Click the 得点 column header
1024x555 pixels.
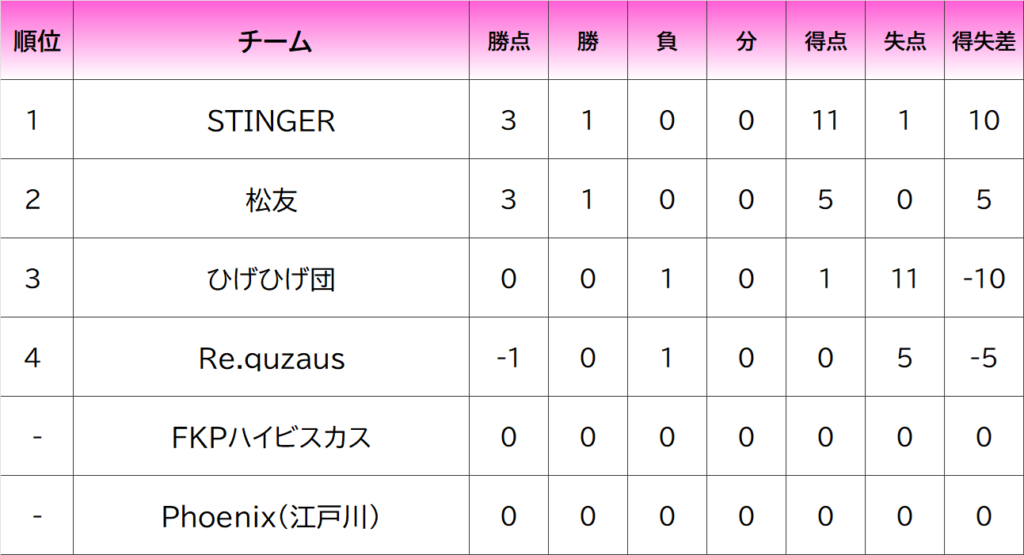tap(825, 40)
